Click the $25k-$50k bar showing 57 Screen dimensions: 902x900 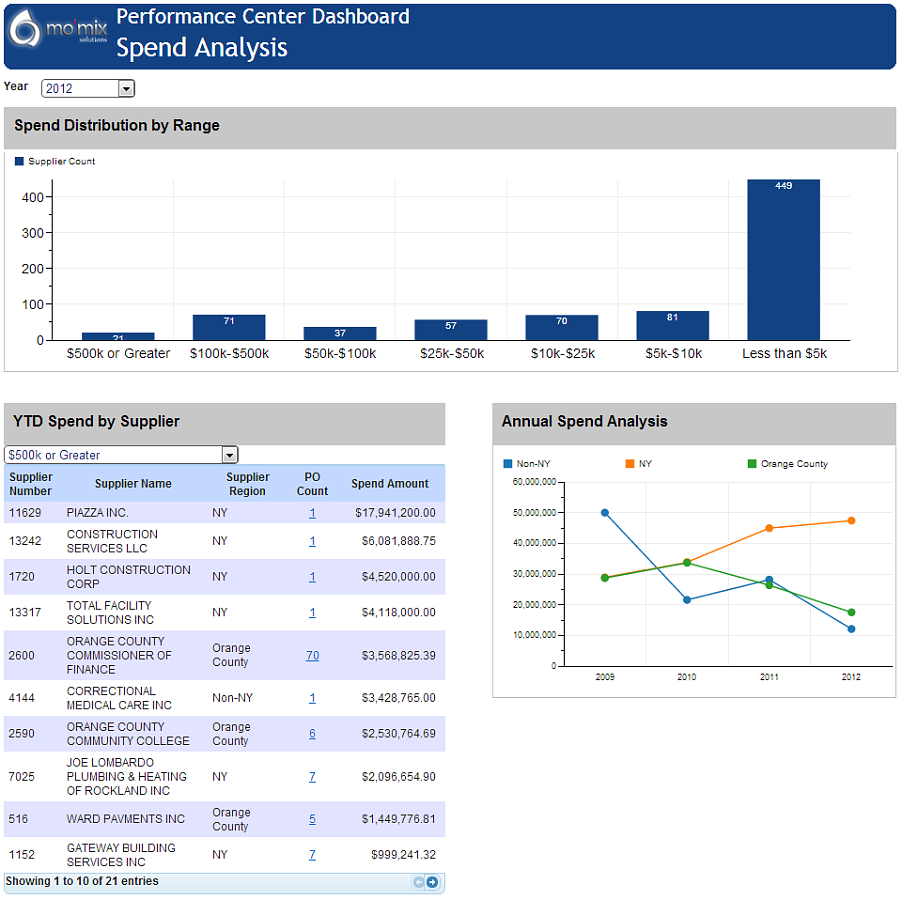click(x=451, y=330)
